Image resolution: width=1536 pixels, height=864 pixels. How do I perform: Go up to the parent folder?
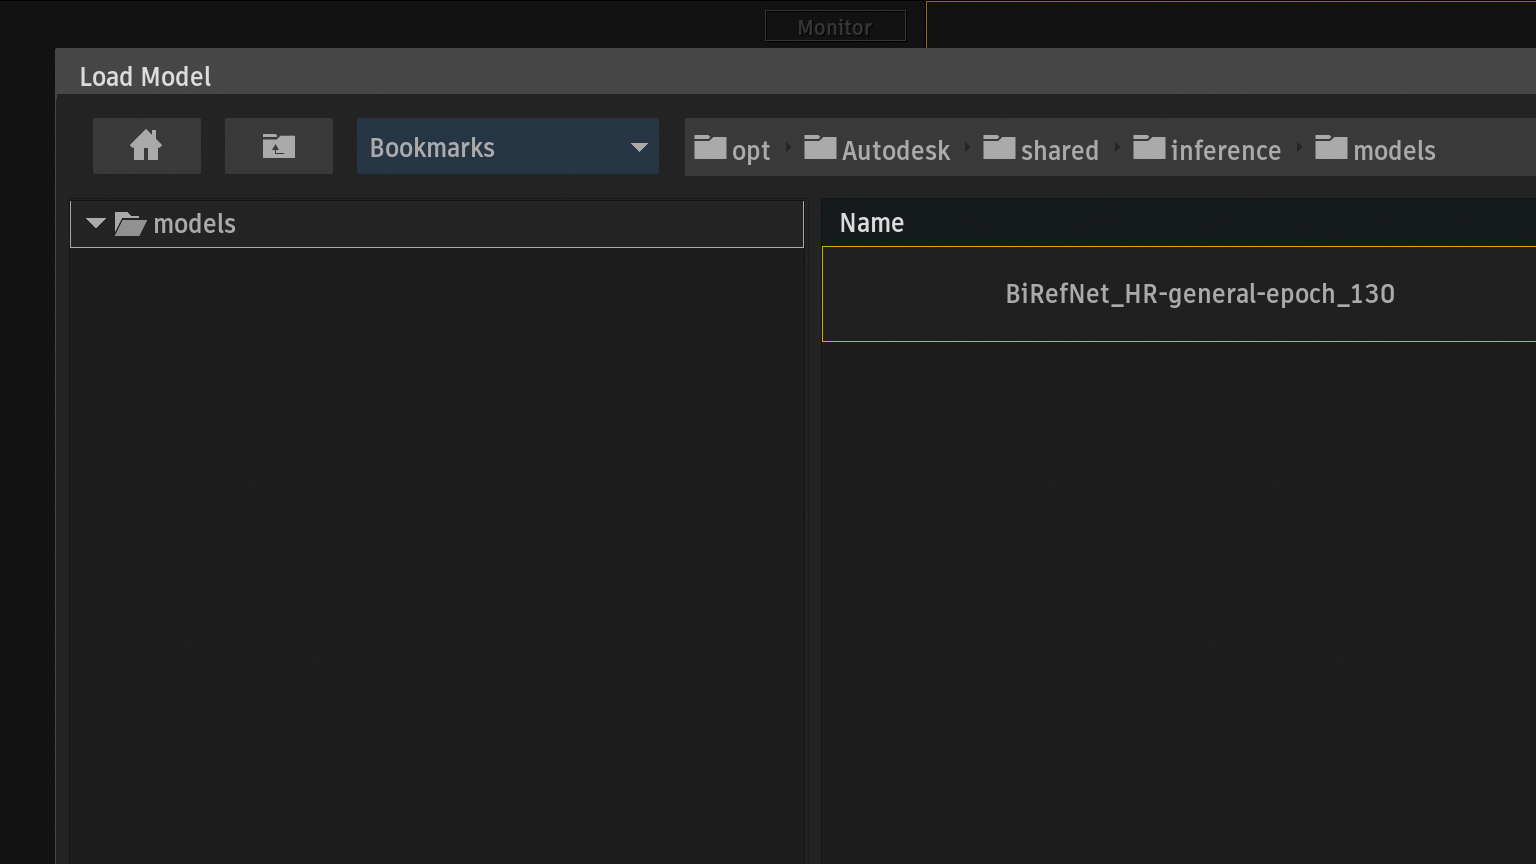pos(278,146)
